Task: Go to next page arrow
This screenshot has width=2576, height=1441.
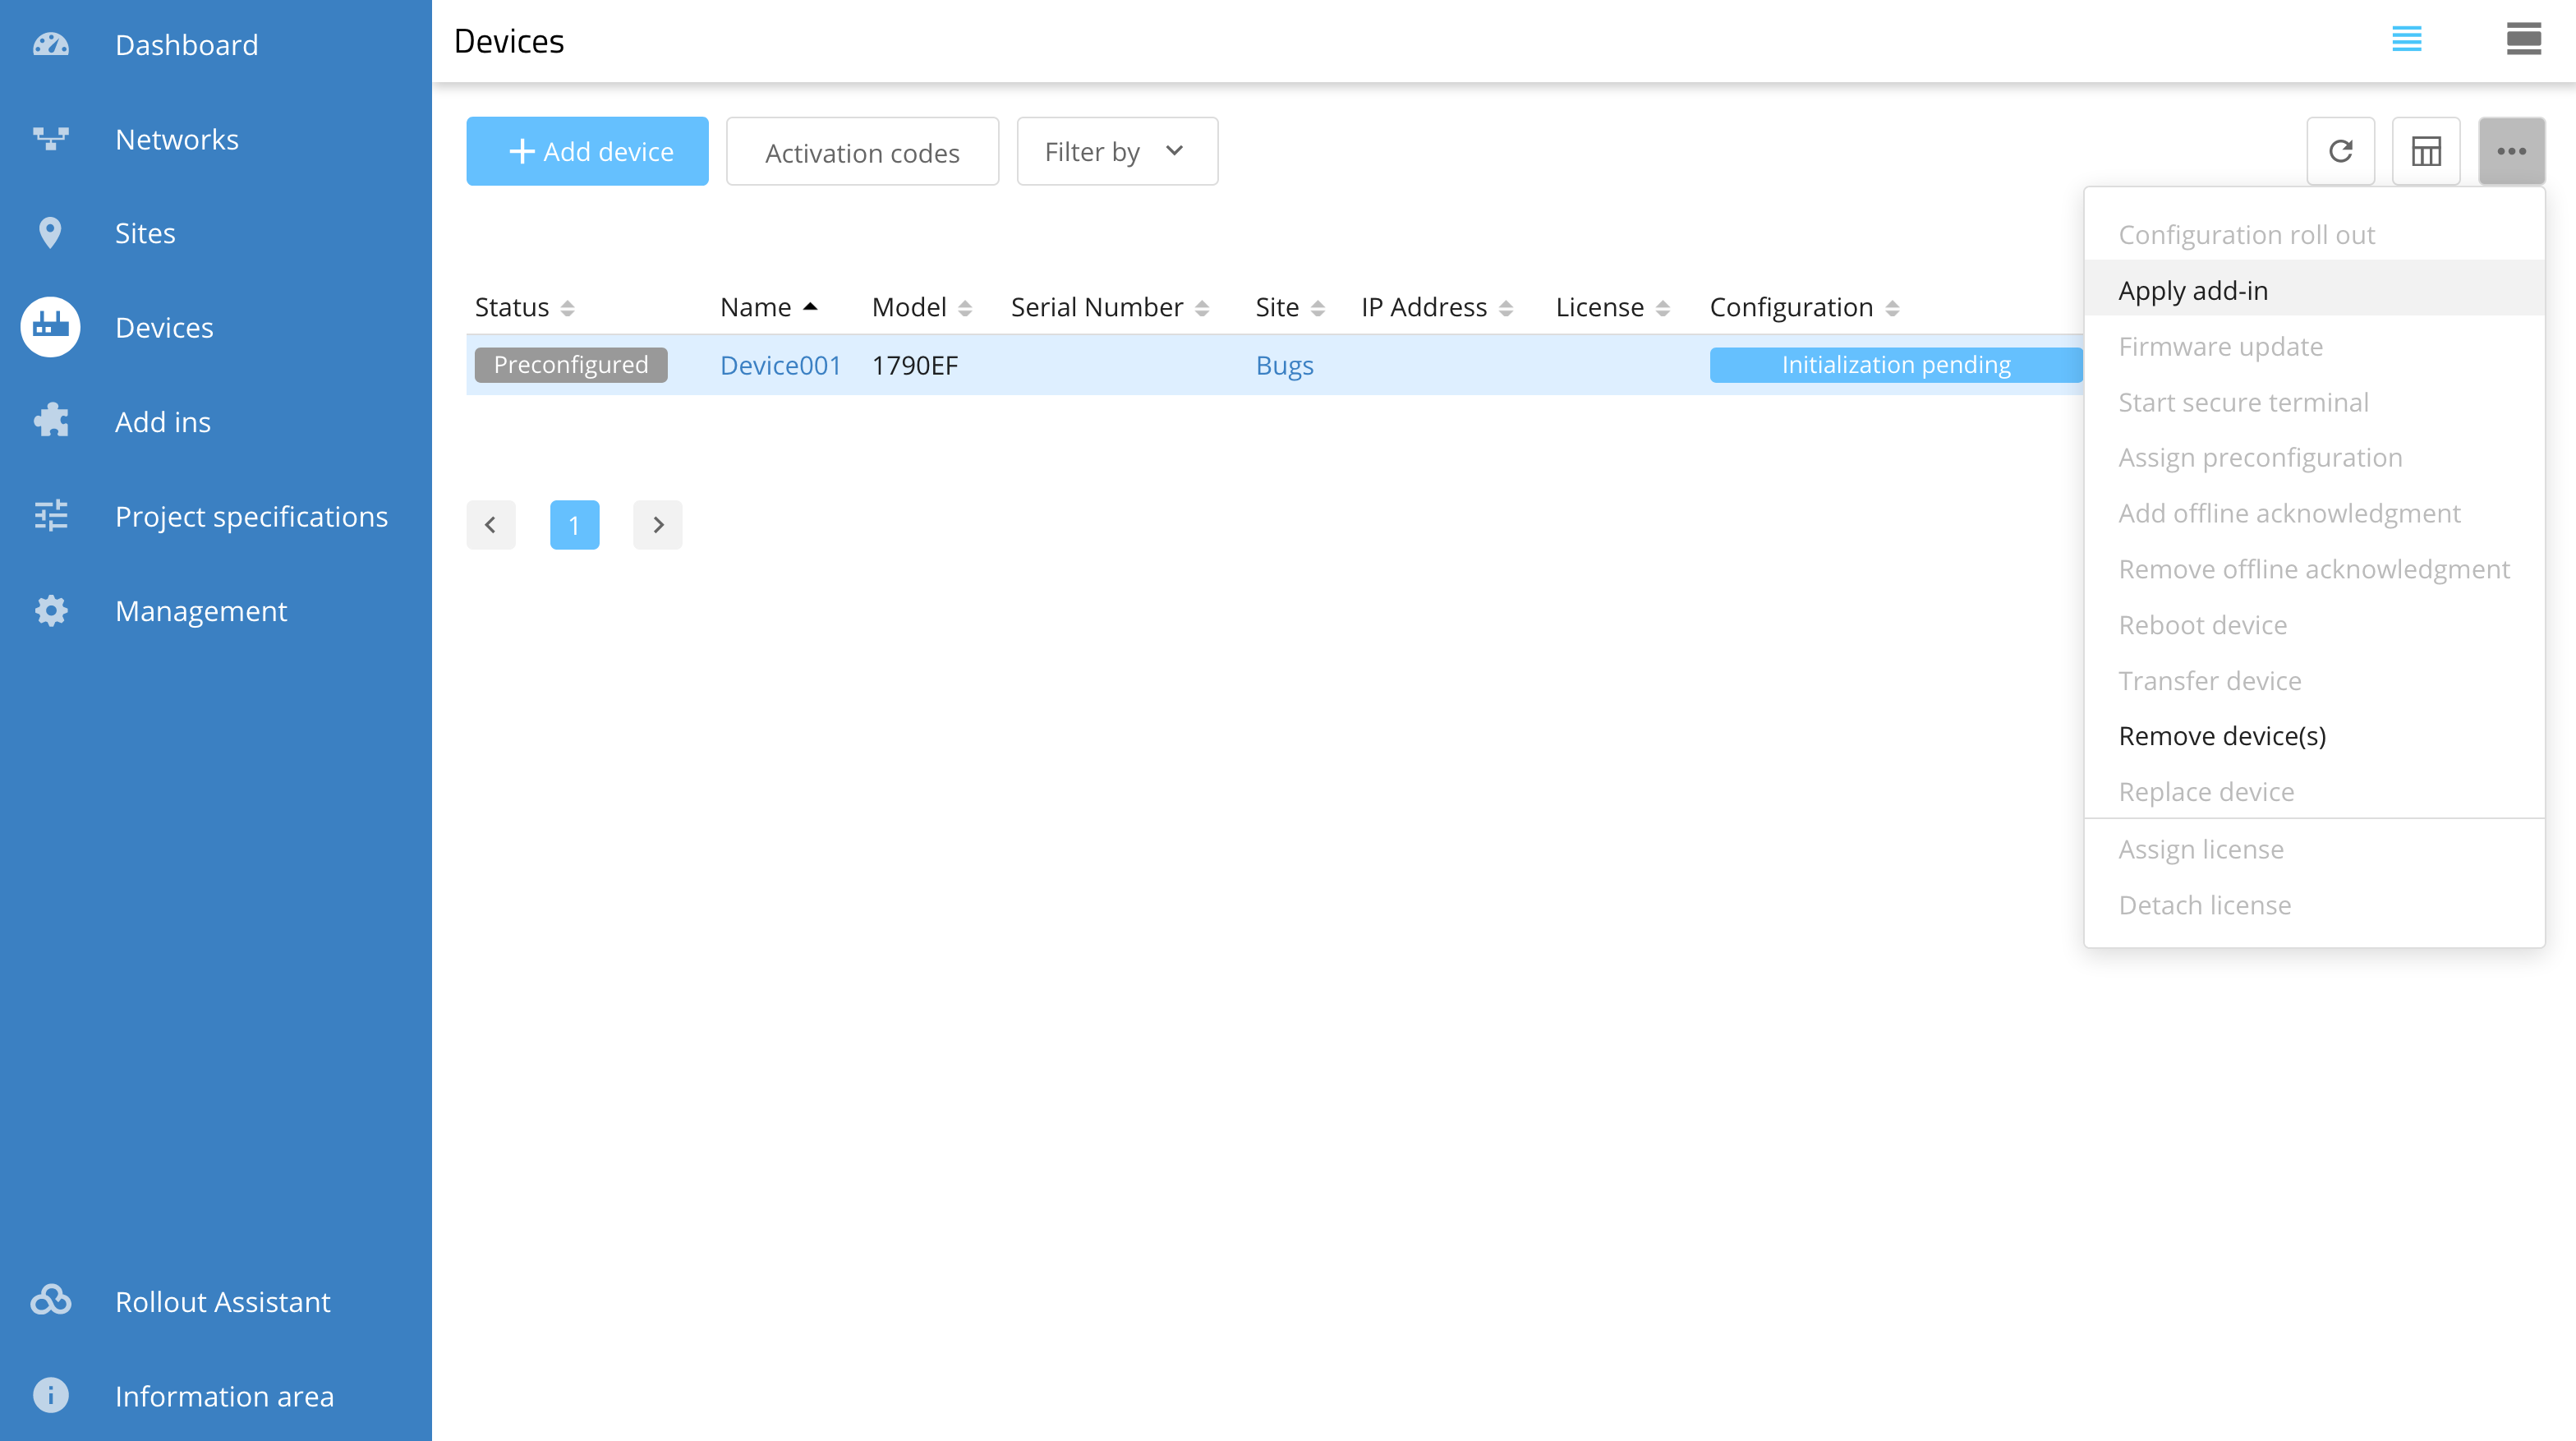Action: click(657, 524)
